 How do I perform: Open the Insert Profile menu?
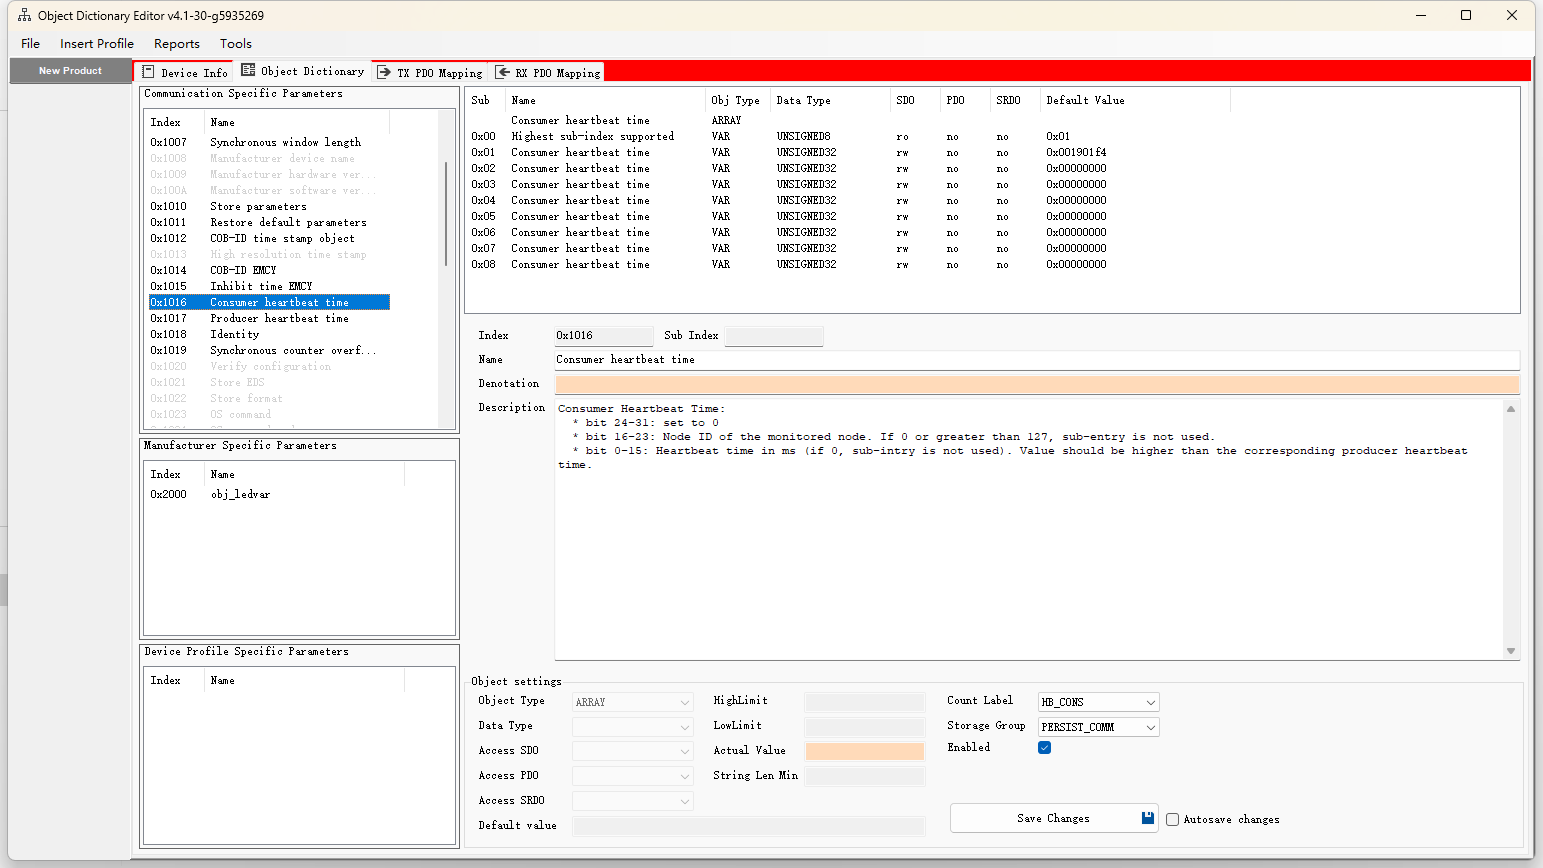coord(97,44)
